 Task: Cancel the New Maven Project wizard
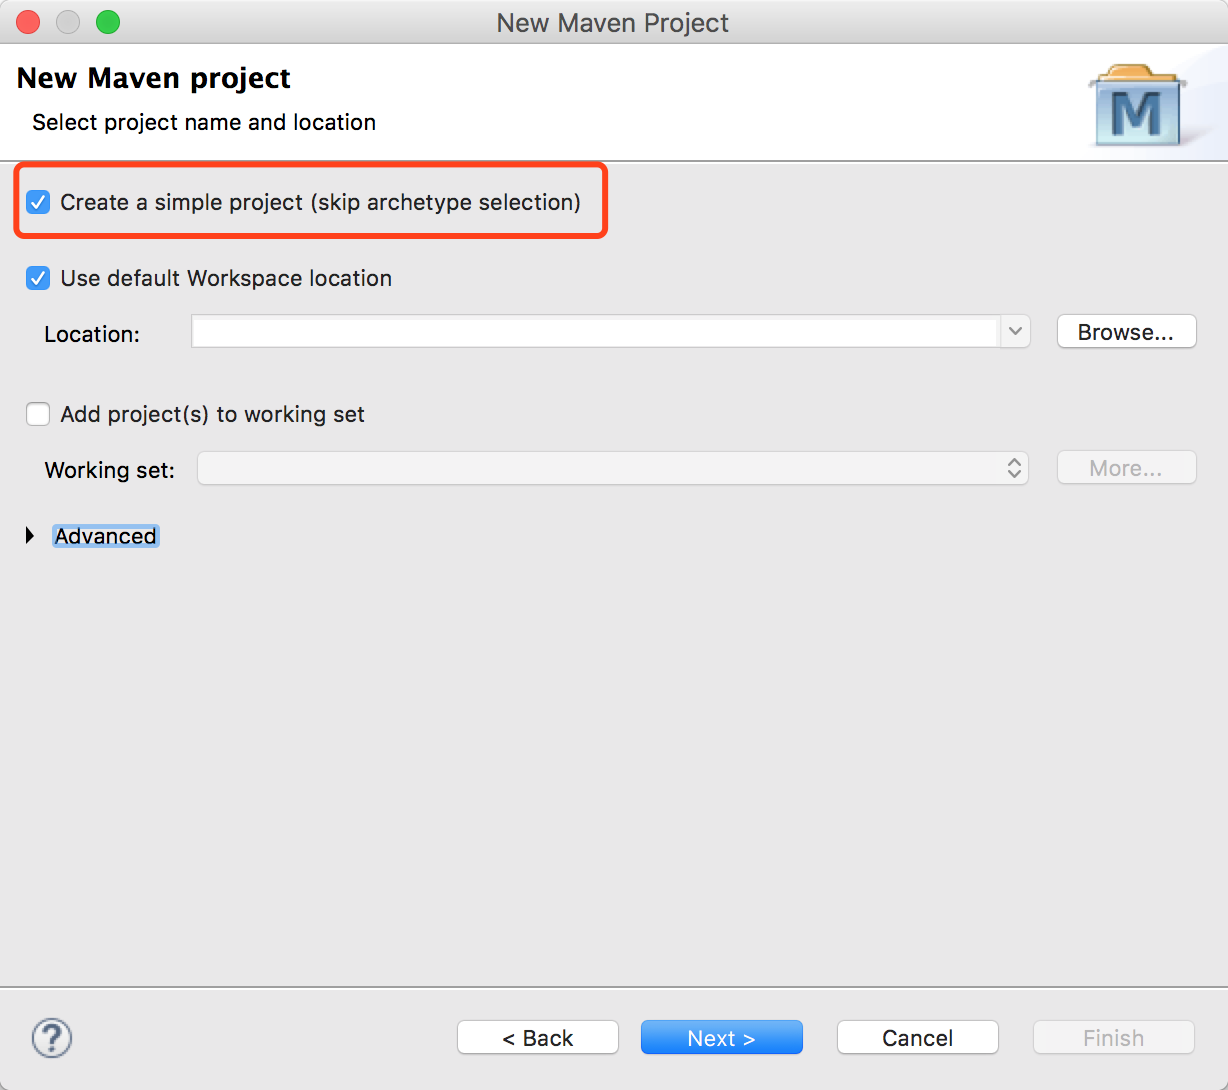[x=917, y=1037]
